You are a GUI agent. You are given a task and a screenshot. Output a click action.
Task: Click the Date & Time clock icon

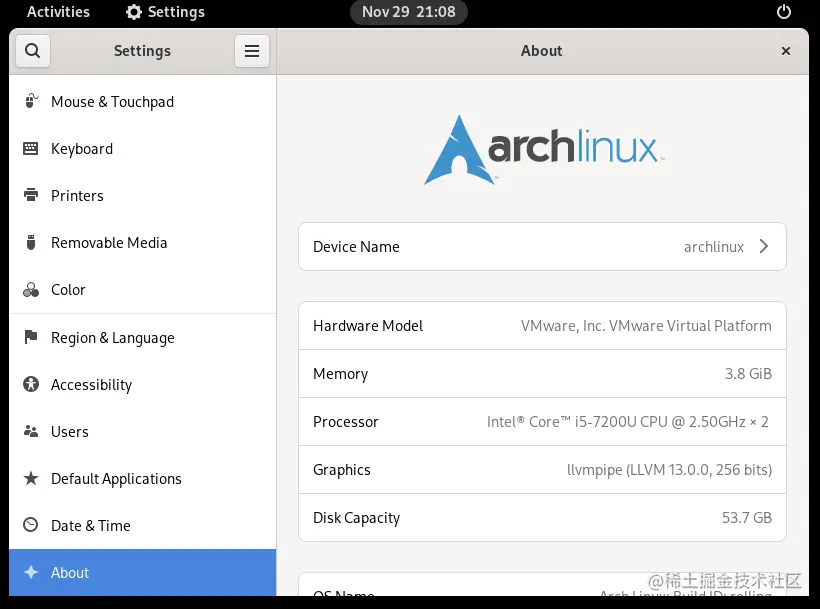[31, 524]
